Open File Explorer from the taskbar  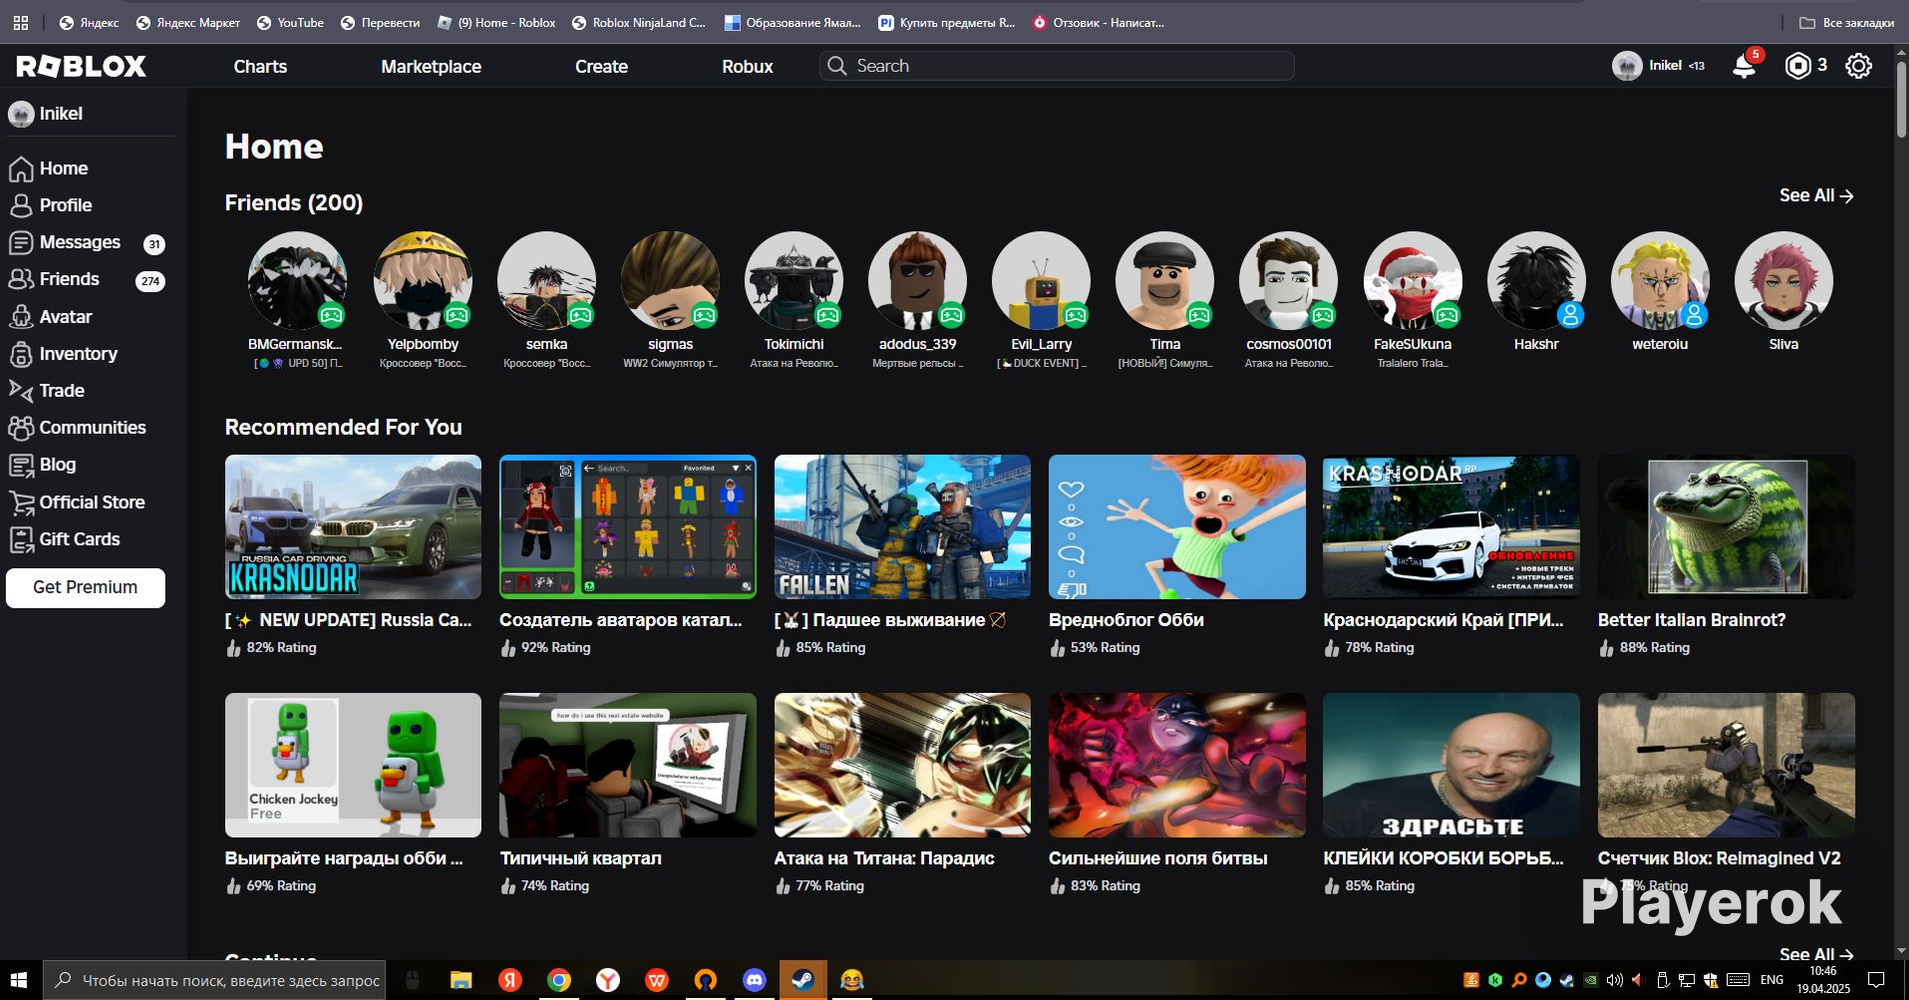(460, 980)
